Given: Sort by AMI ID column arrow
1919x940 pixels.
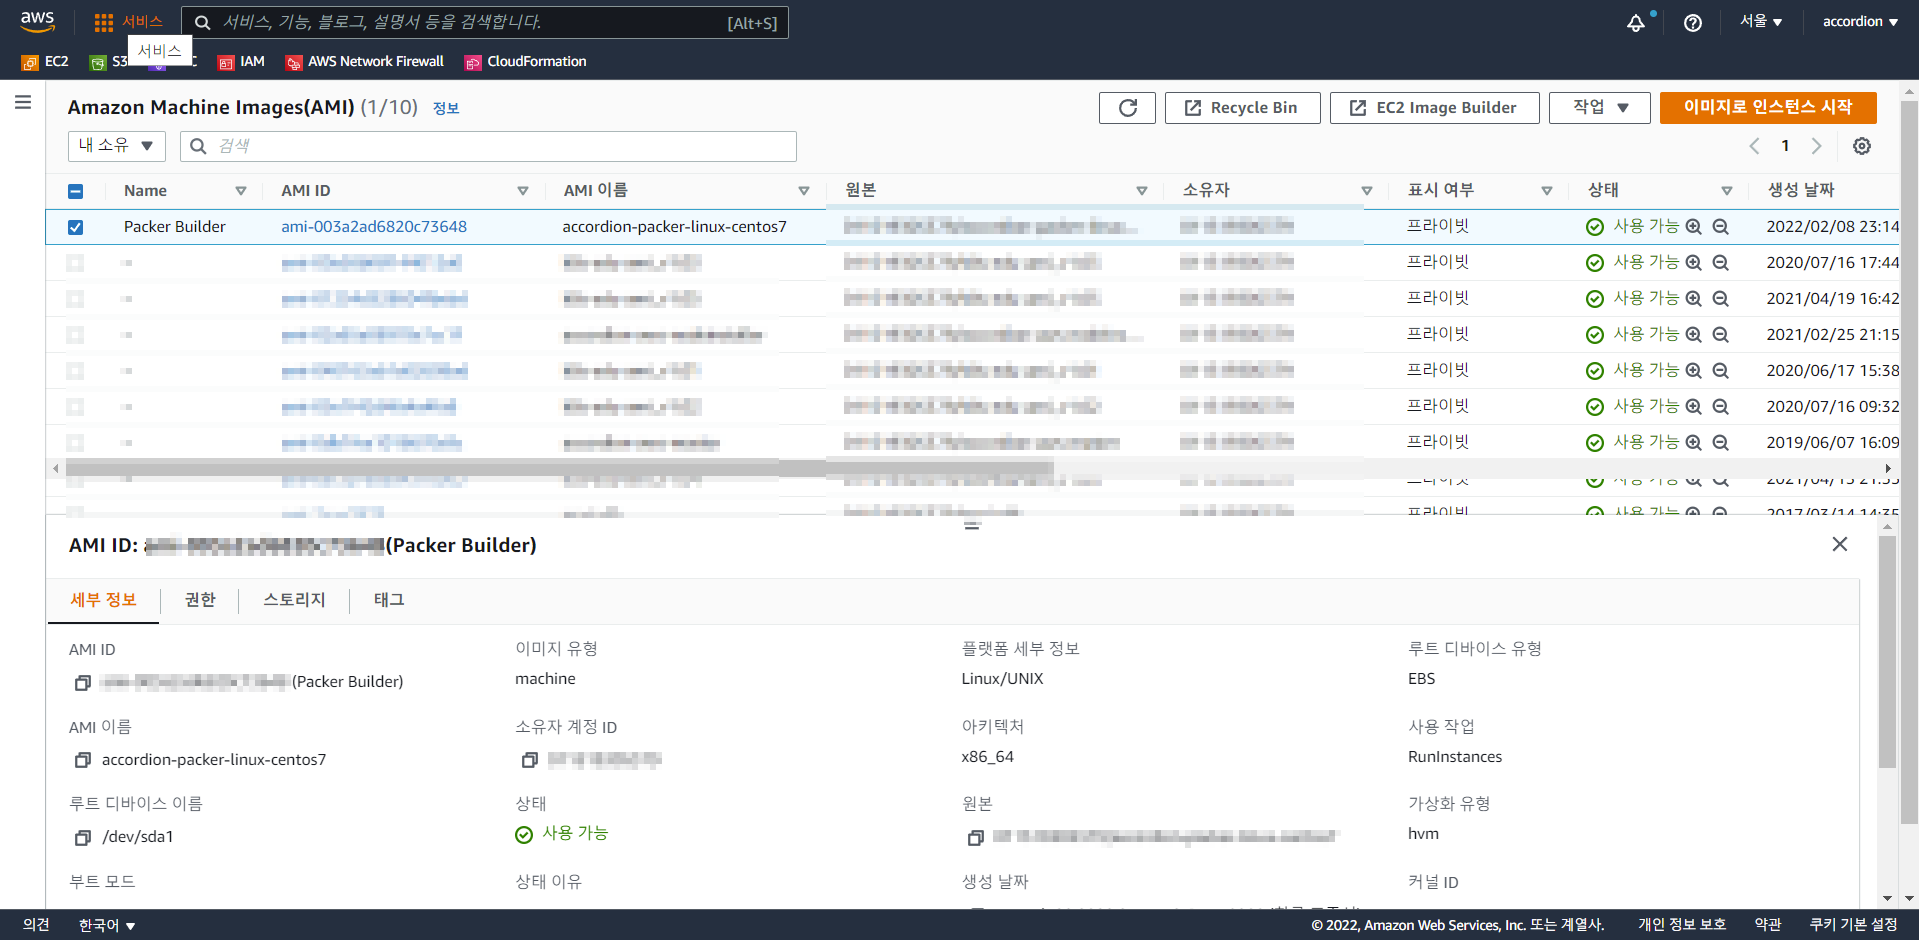Looking at the screenshot, I should coord(523,191).
